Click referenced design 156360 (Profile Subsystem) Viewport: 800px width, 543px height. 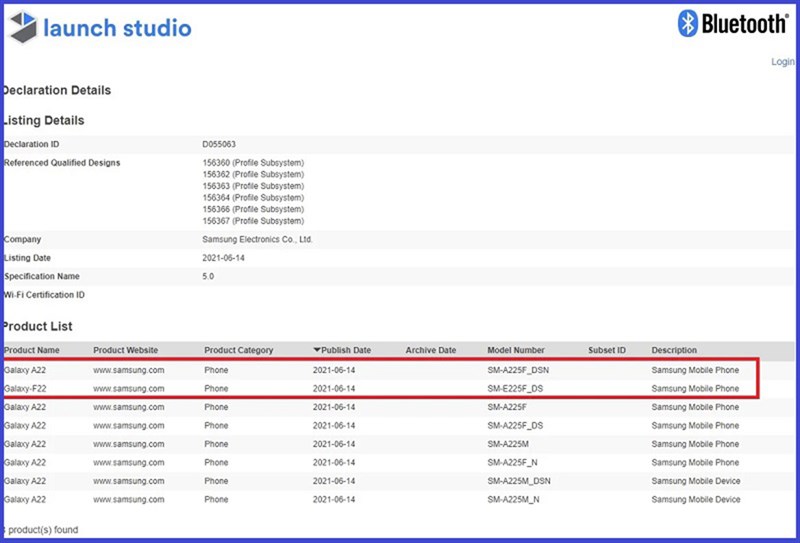(x=253, y=163)
